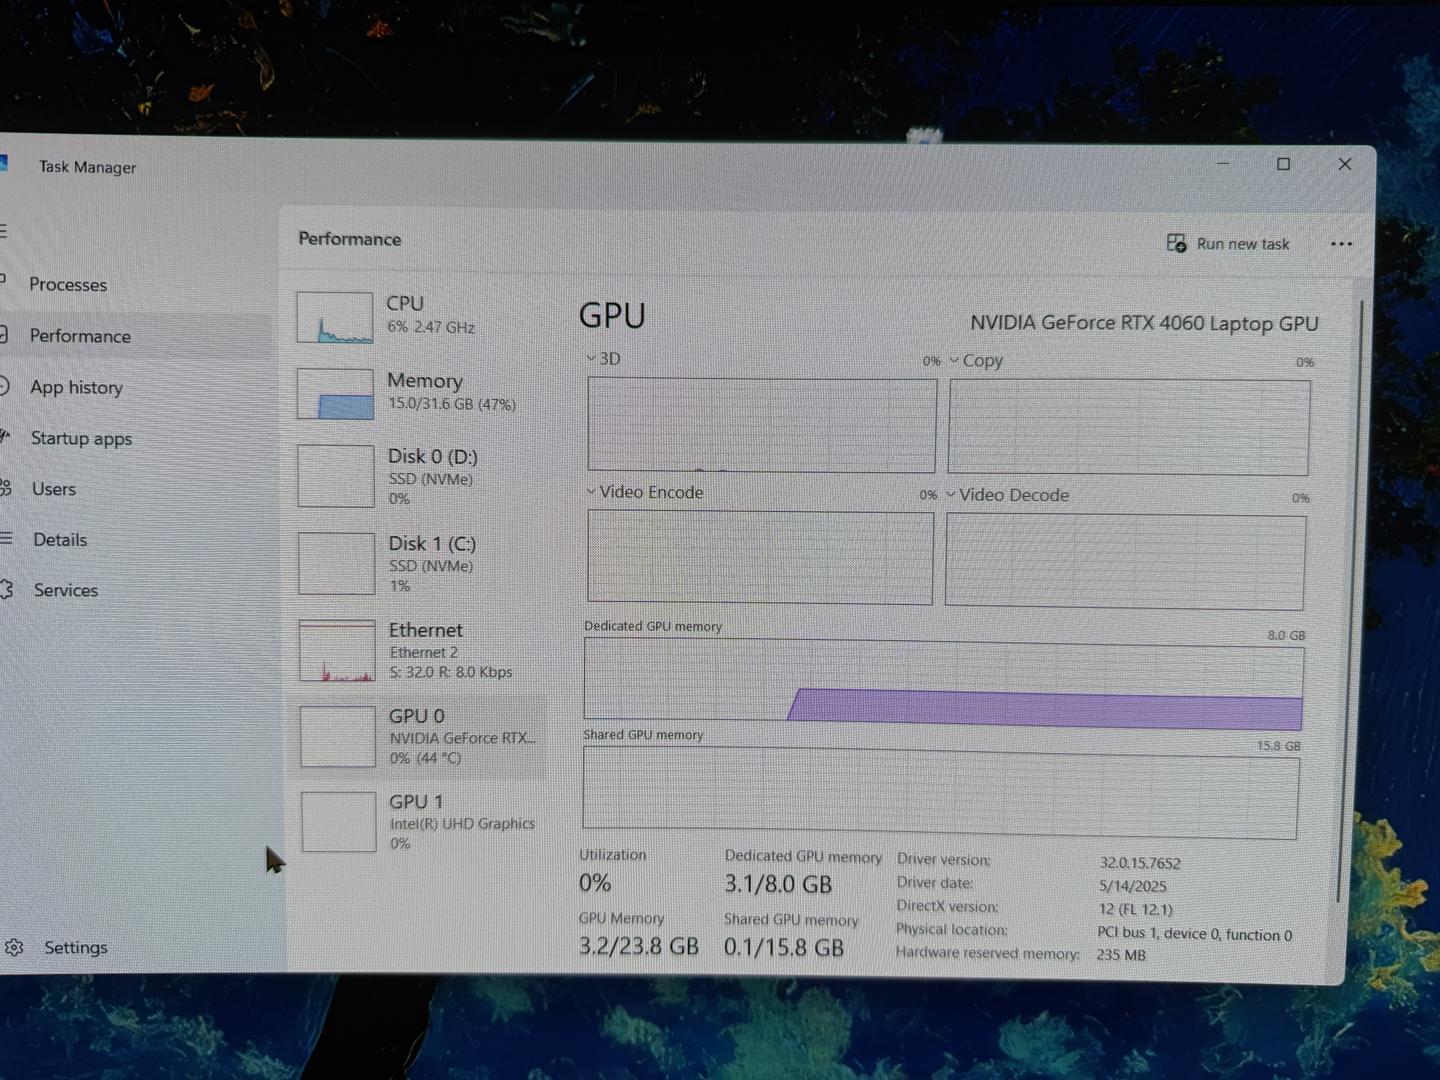The width and height of the screenshot is (1440, 1080).
Task: Close the Task Manager window
Action: 1345,164
